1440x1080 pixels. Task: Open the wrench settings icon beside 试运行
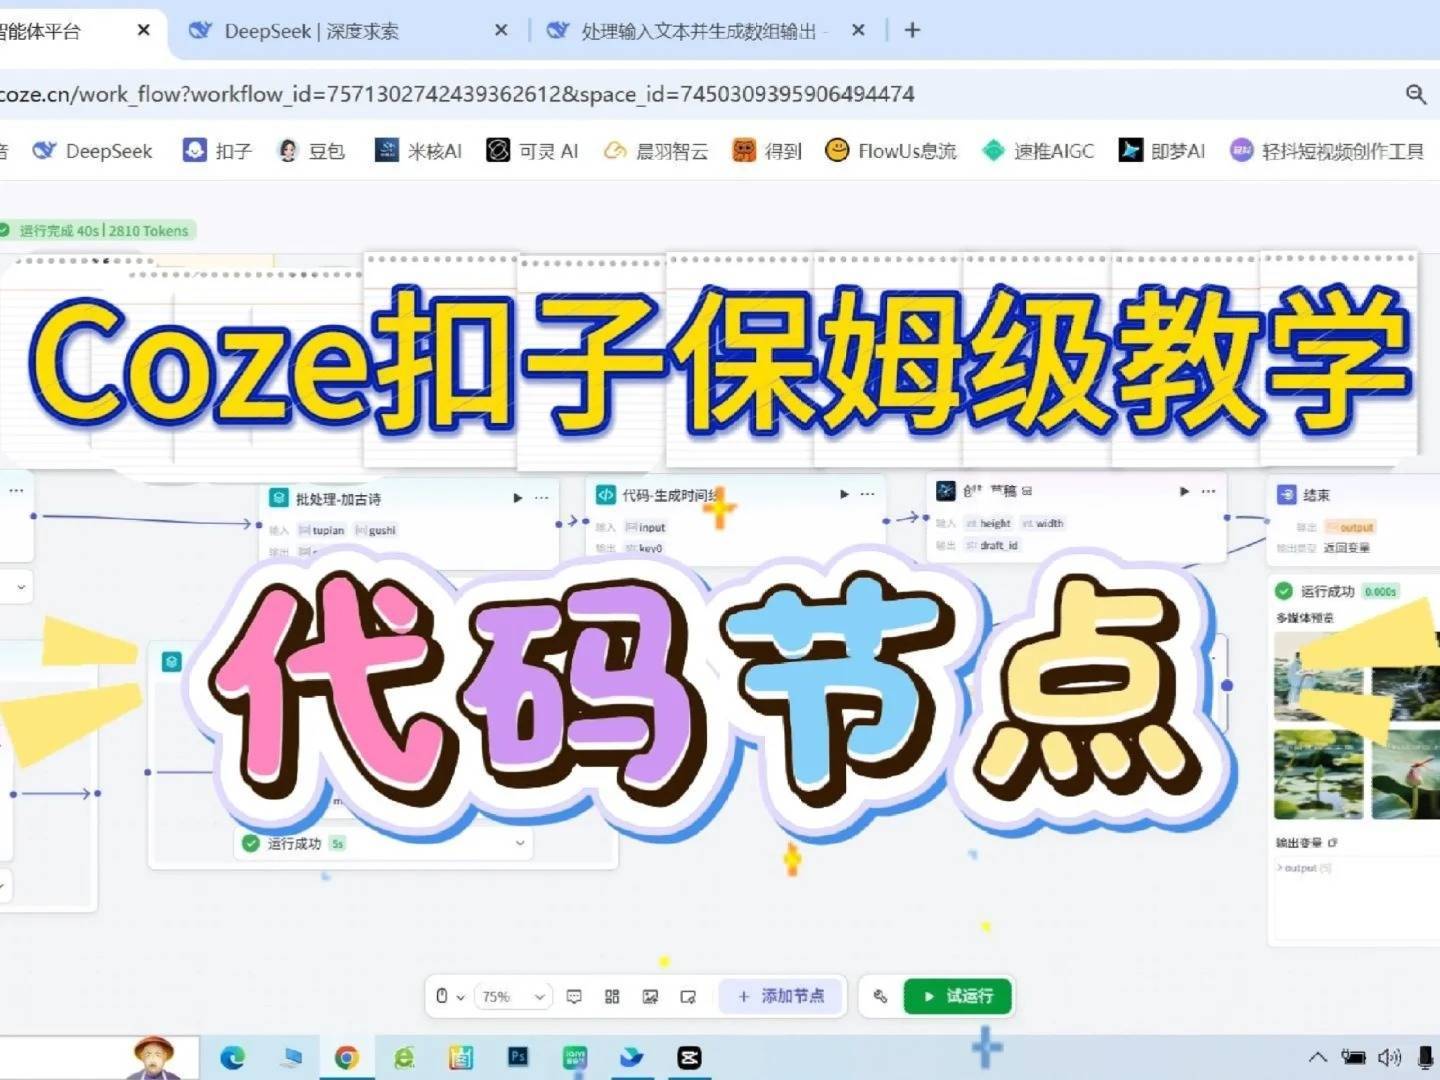[881, 996]
